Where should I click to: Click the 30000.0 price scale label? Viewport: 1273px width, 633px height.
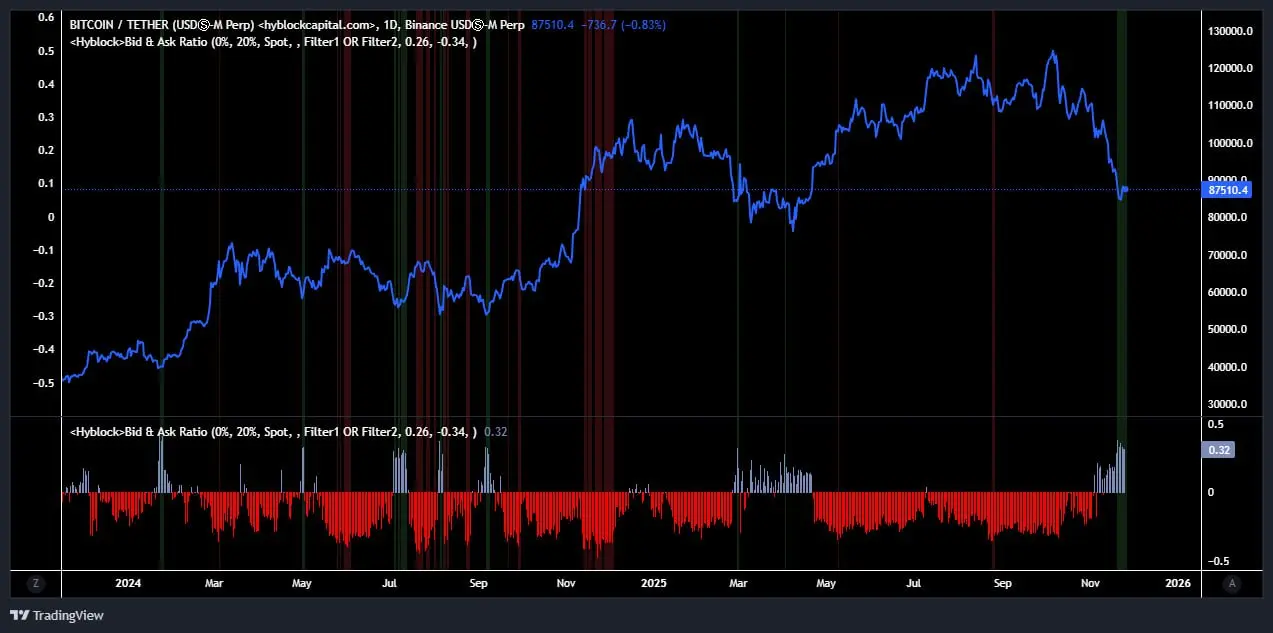pos(1229,404)
